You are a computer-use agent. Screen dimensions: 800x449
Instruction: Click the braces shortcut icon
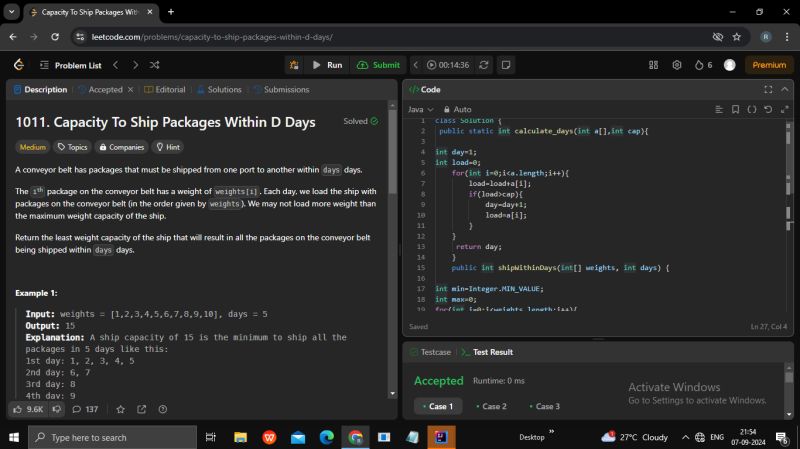752,109
